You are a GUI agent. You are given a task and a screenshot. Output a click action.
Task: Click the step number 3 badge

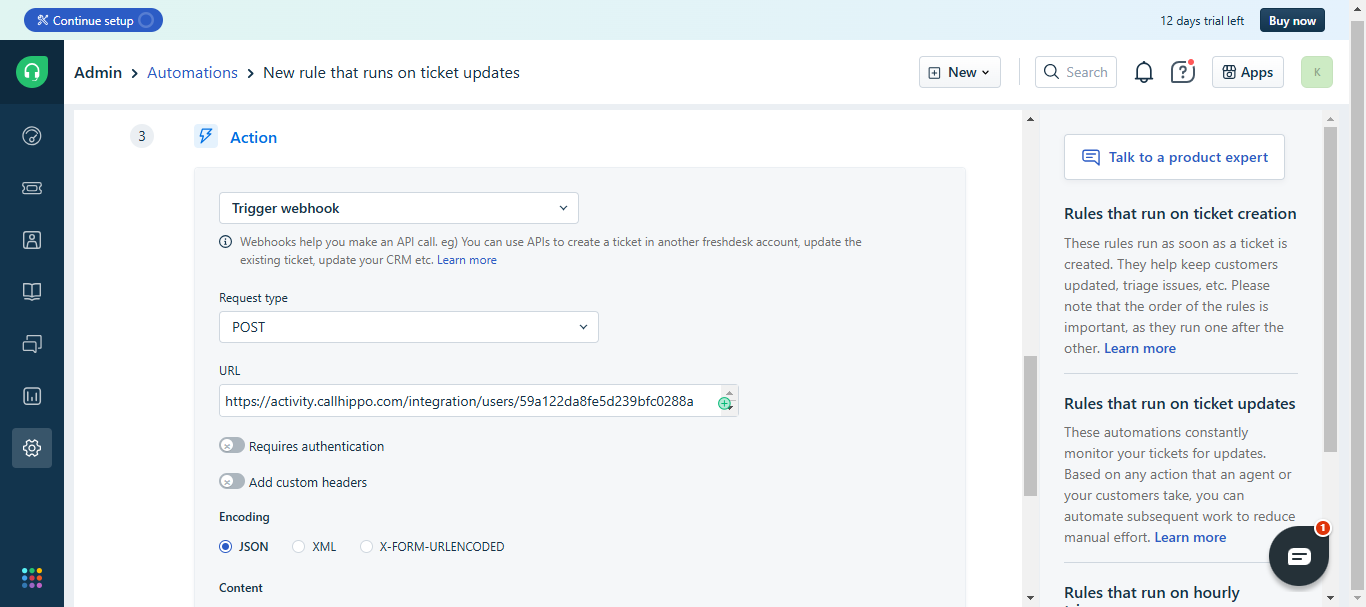pyautogui.click(x=141, y=137)
